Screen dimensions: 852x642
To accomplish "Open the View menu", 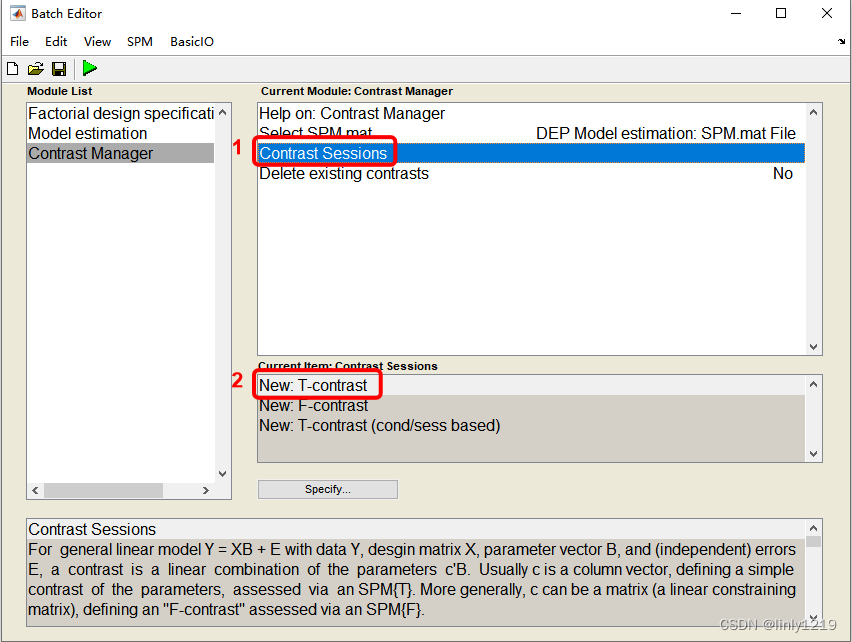I will pyautogui.click(x=96, y=42).
